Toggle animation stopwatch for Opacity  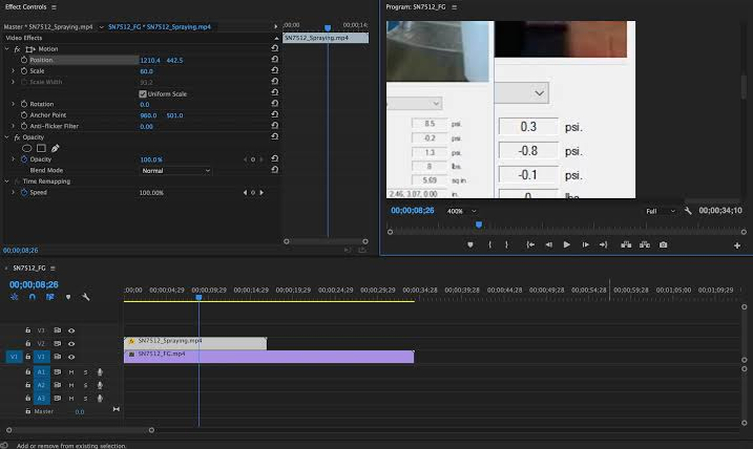(x=24, y=159)
